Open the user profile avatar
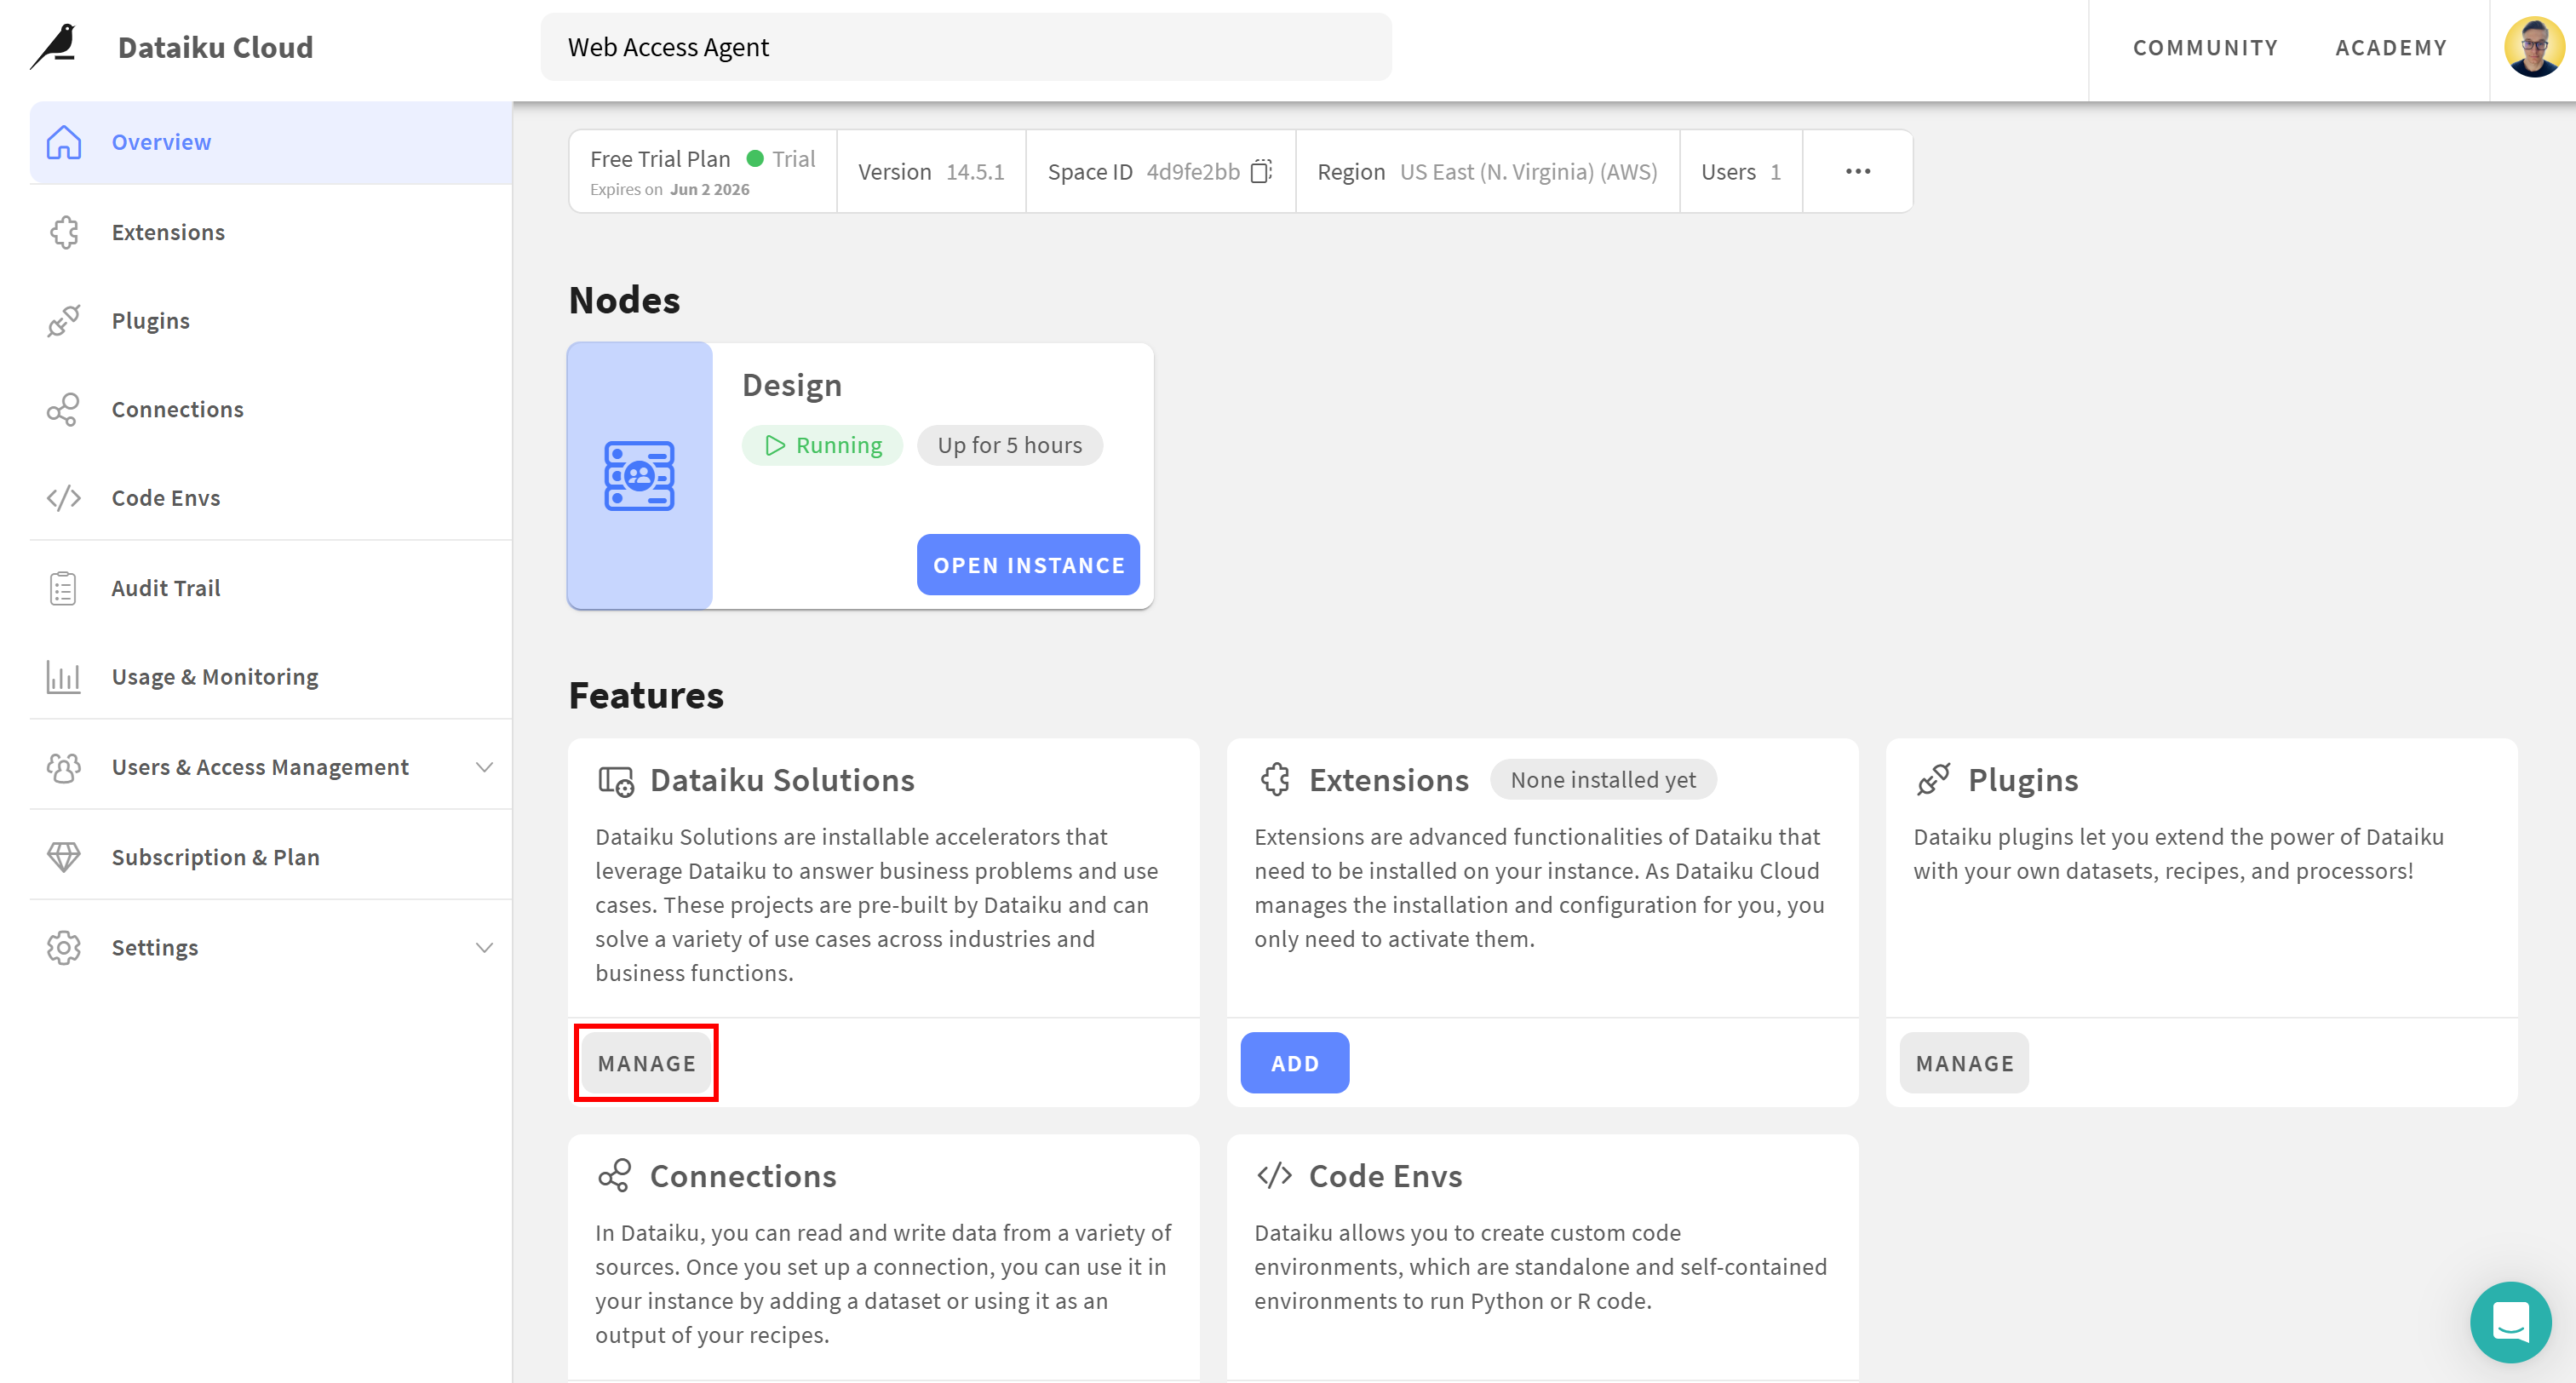The image size is (2576, 1383). [2535, 47]
